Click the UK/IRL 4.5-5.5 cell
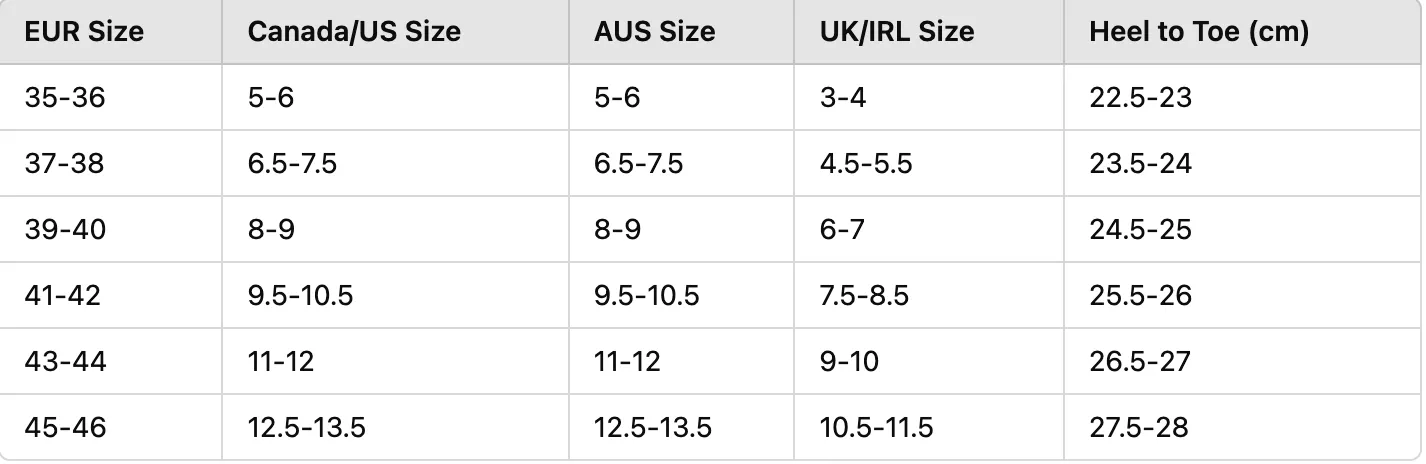The width and height of the screenshot is (1426, 464). (x=930, y=163)
